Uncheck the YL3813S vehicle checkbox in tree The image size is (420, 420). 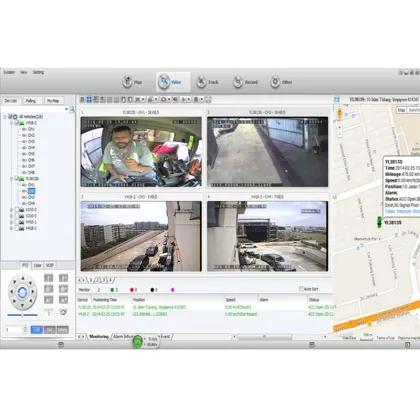point(16,179)
